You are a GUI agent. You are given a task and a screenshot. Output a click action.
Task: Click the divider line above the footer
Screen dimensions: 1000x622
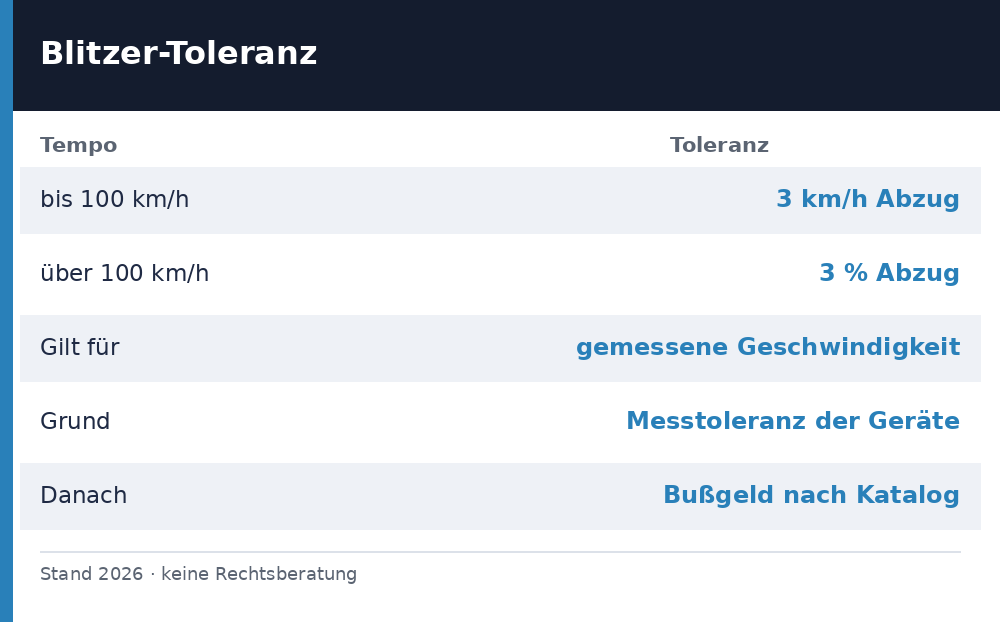tap(500, 552)
